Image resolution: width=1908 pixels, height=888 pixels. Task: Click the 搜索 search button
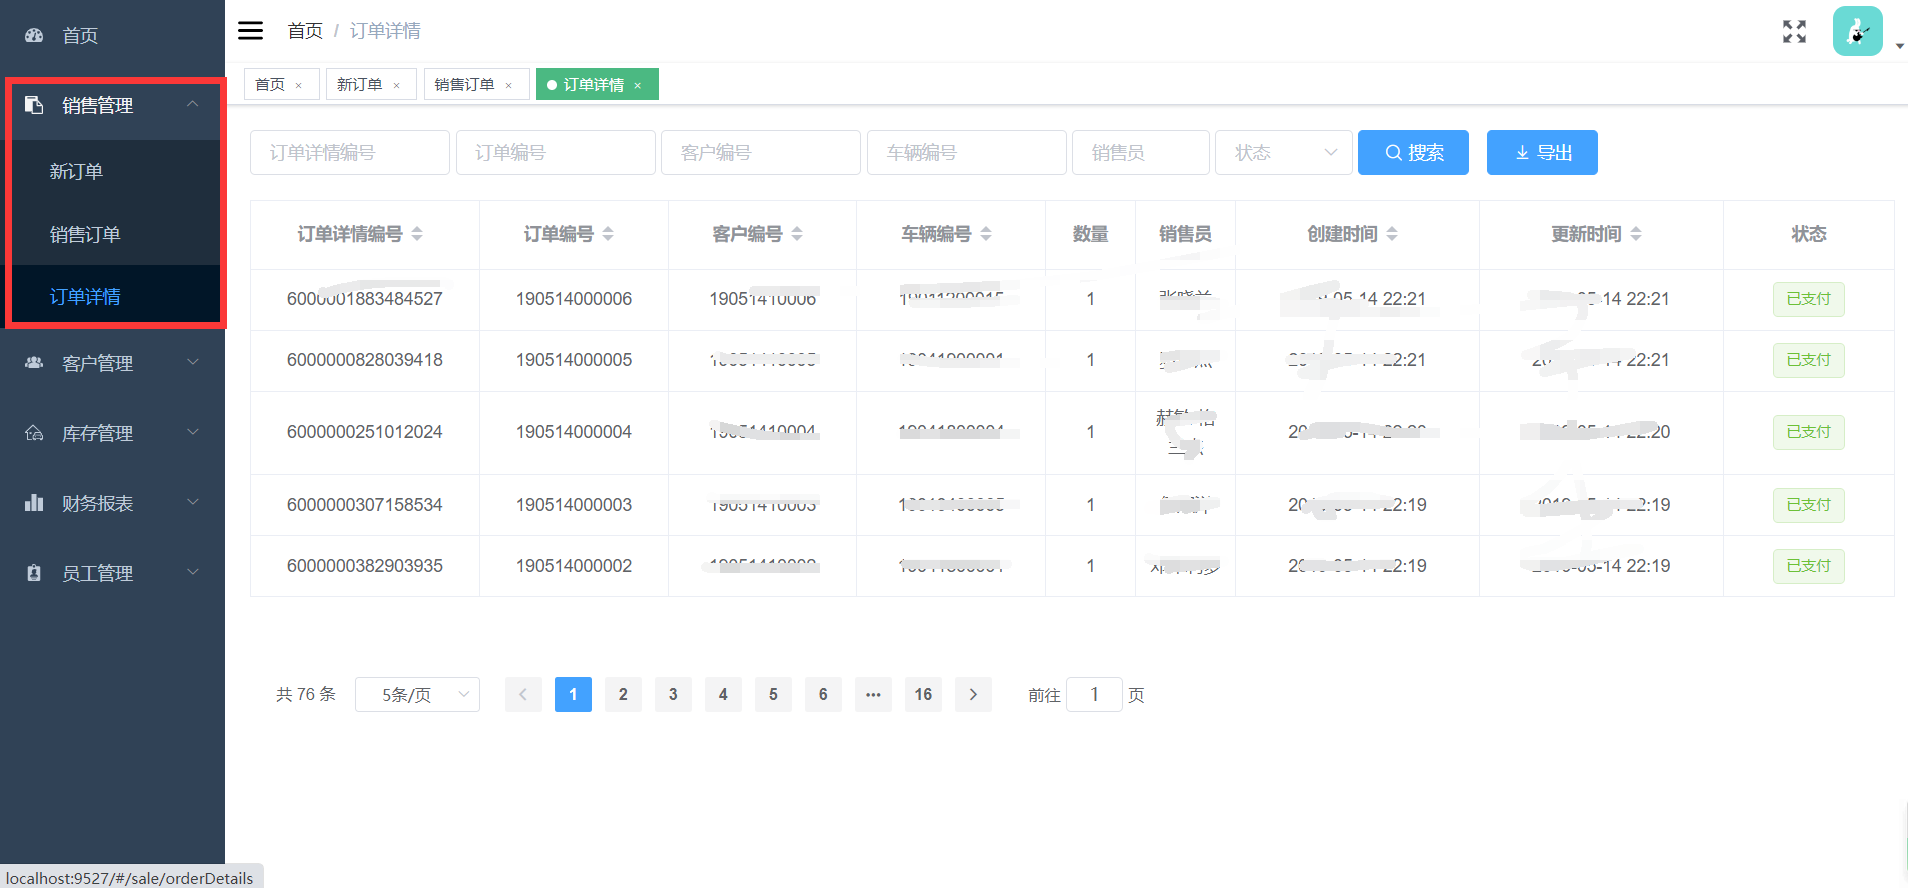coord(1413,152)
